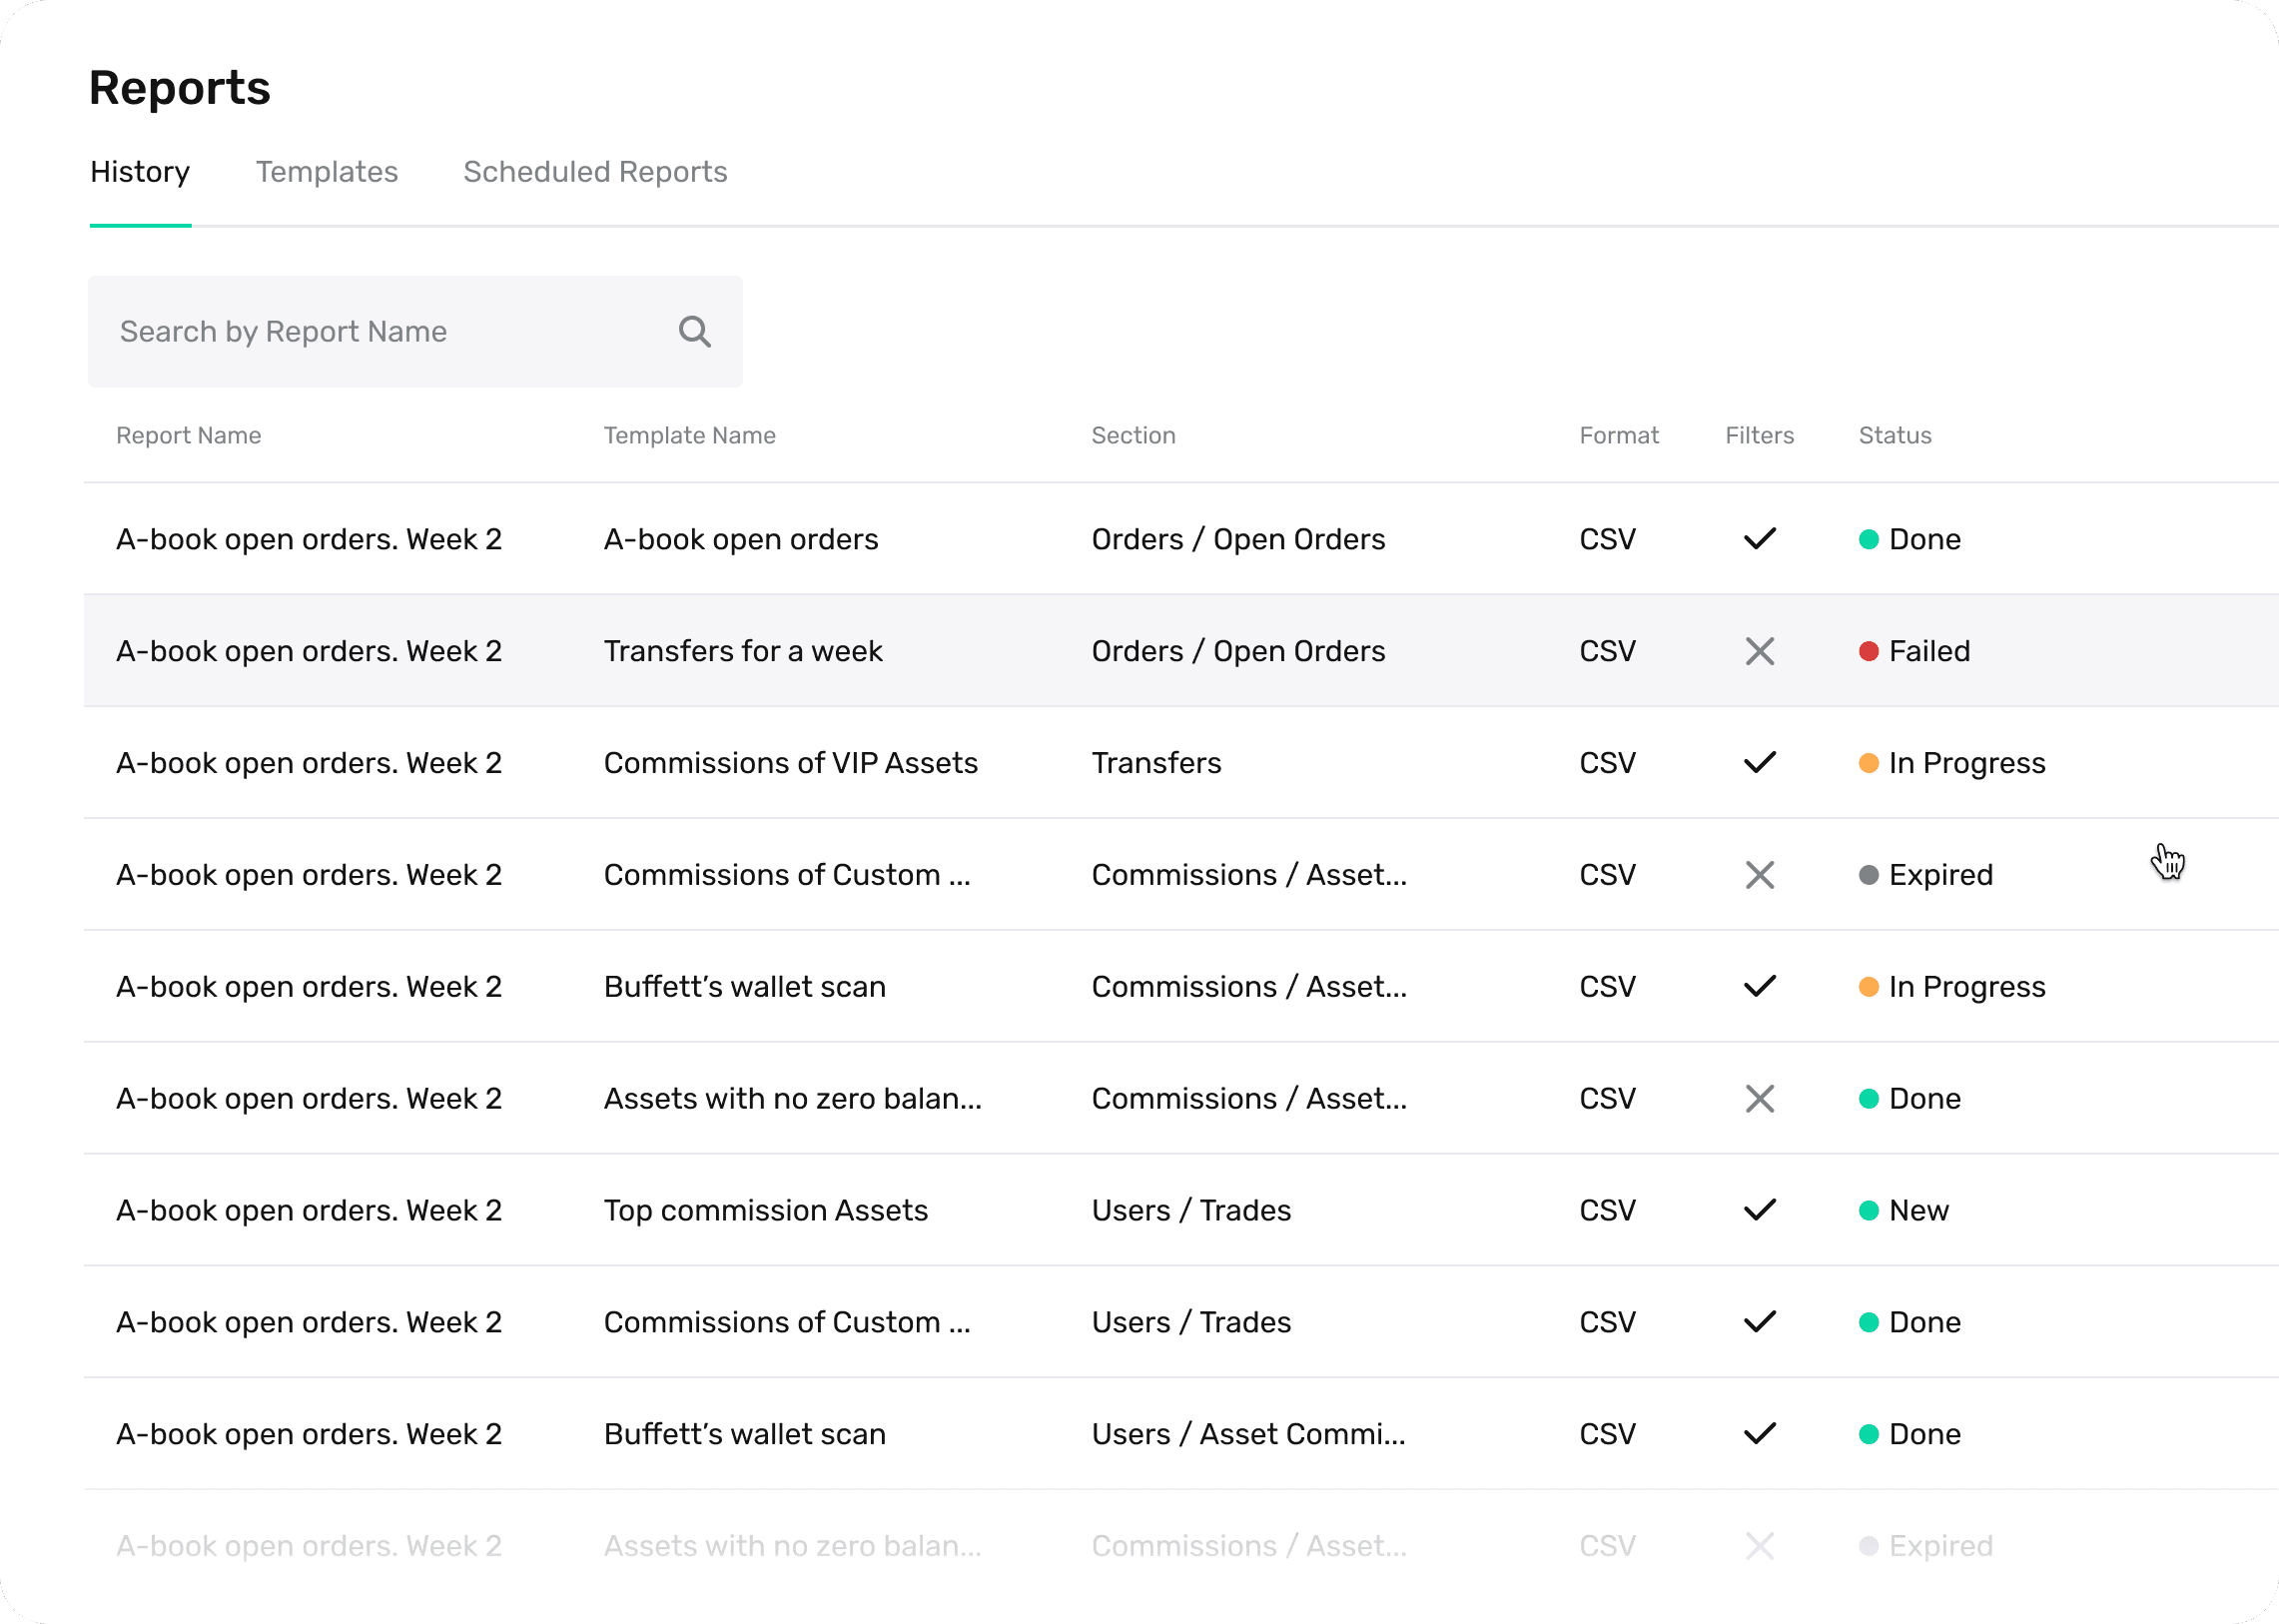The height and width of the screenshot is (1624, 2279).
Task: Open the Transfers for a week row
Action: [742, 651]
